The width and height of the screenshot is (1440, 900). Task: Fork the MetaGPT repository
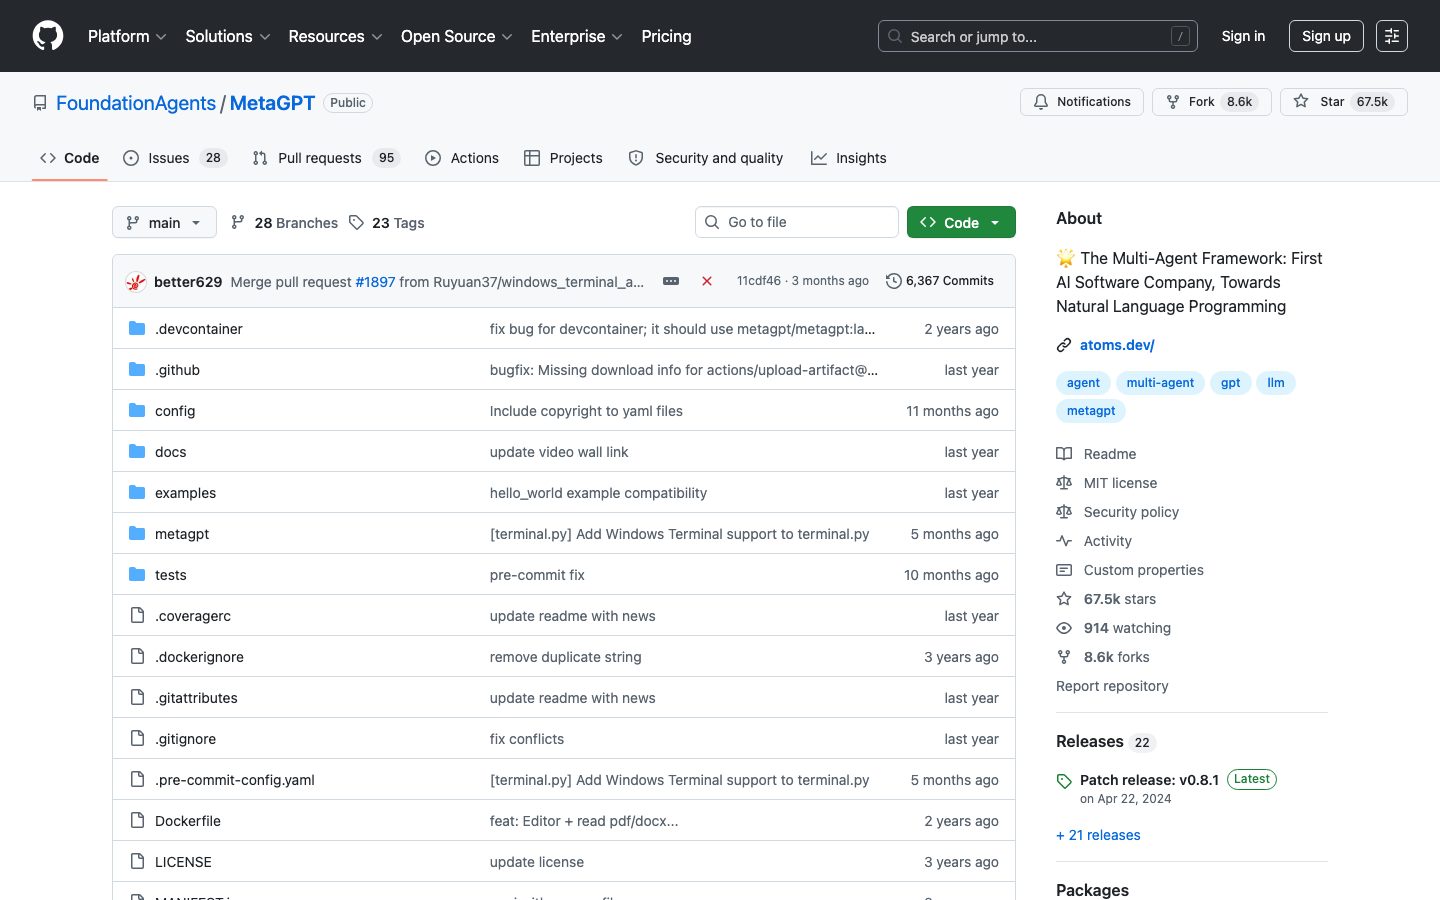coord(1212,102)
